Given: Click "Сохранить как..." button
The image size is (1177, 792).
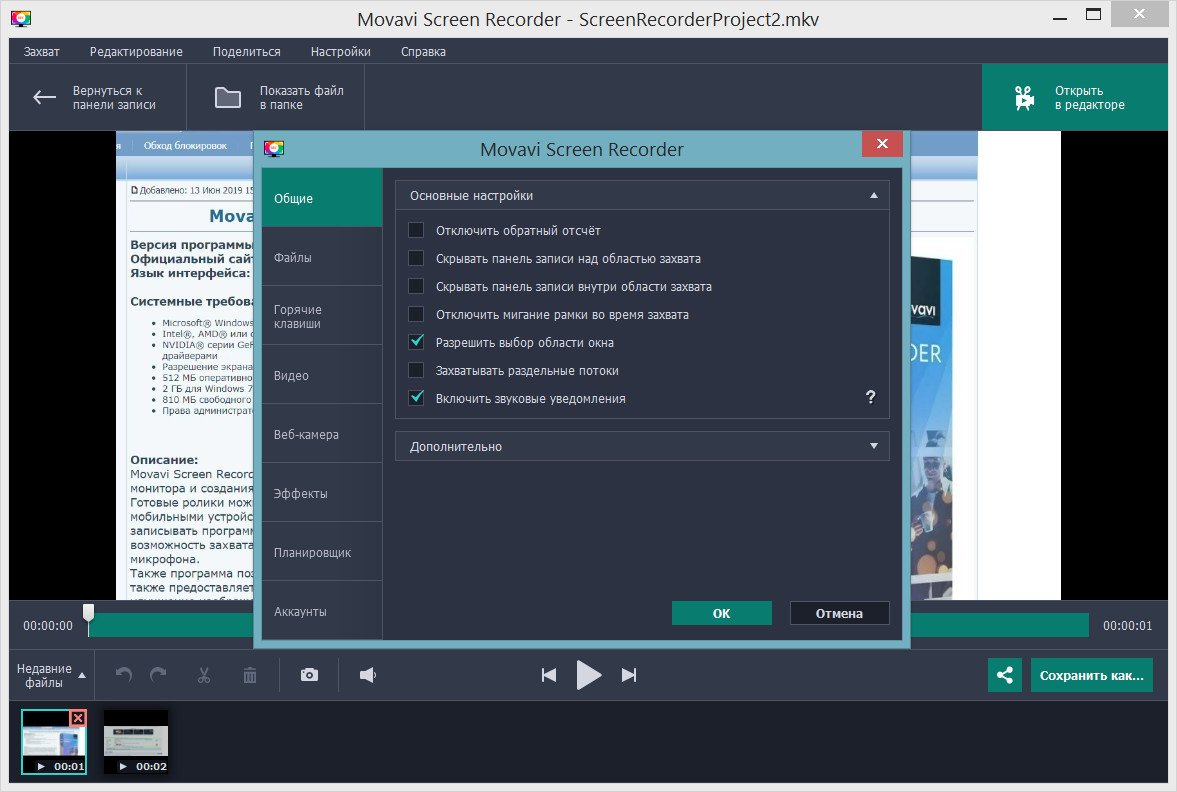Looking at the screenshot, I should coord(1091,675).
